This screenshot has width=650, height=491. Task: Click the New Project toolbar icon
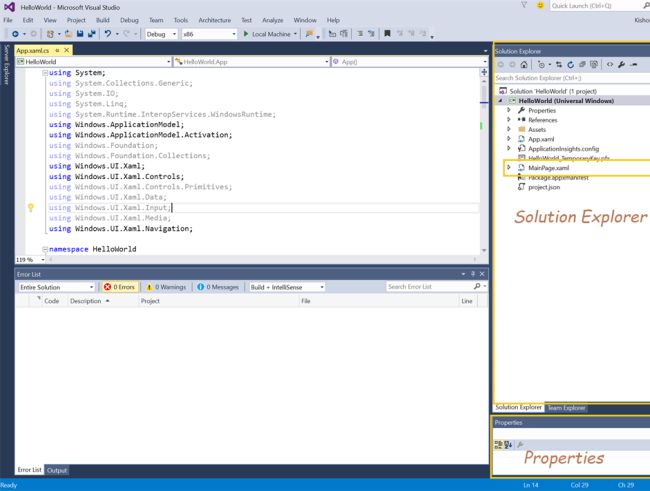pos(50,34)
